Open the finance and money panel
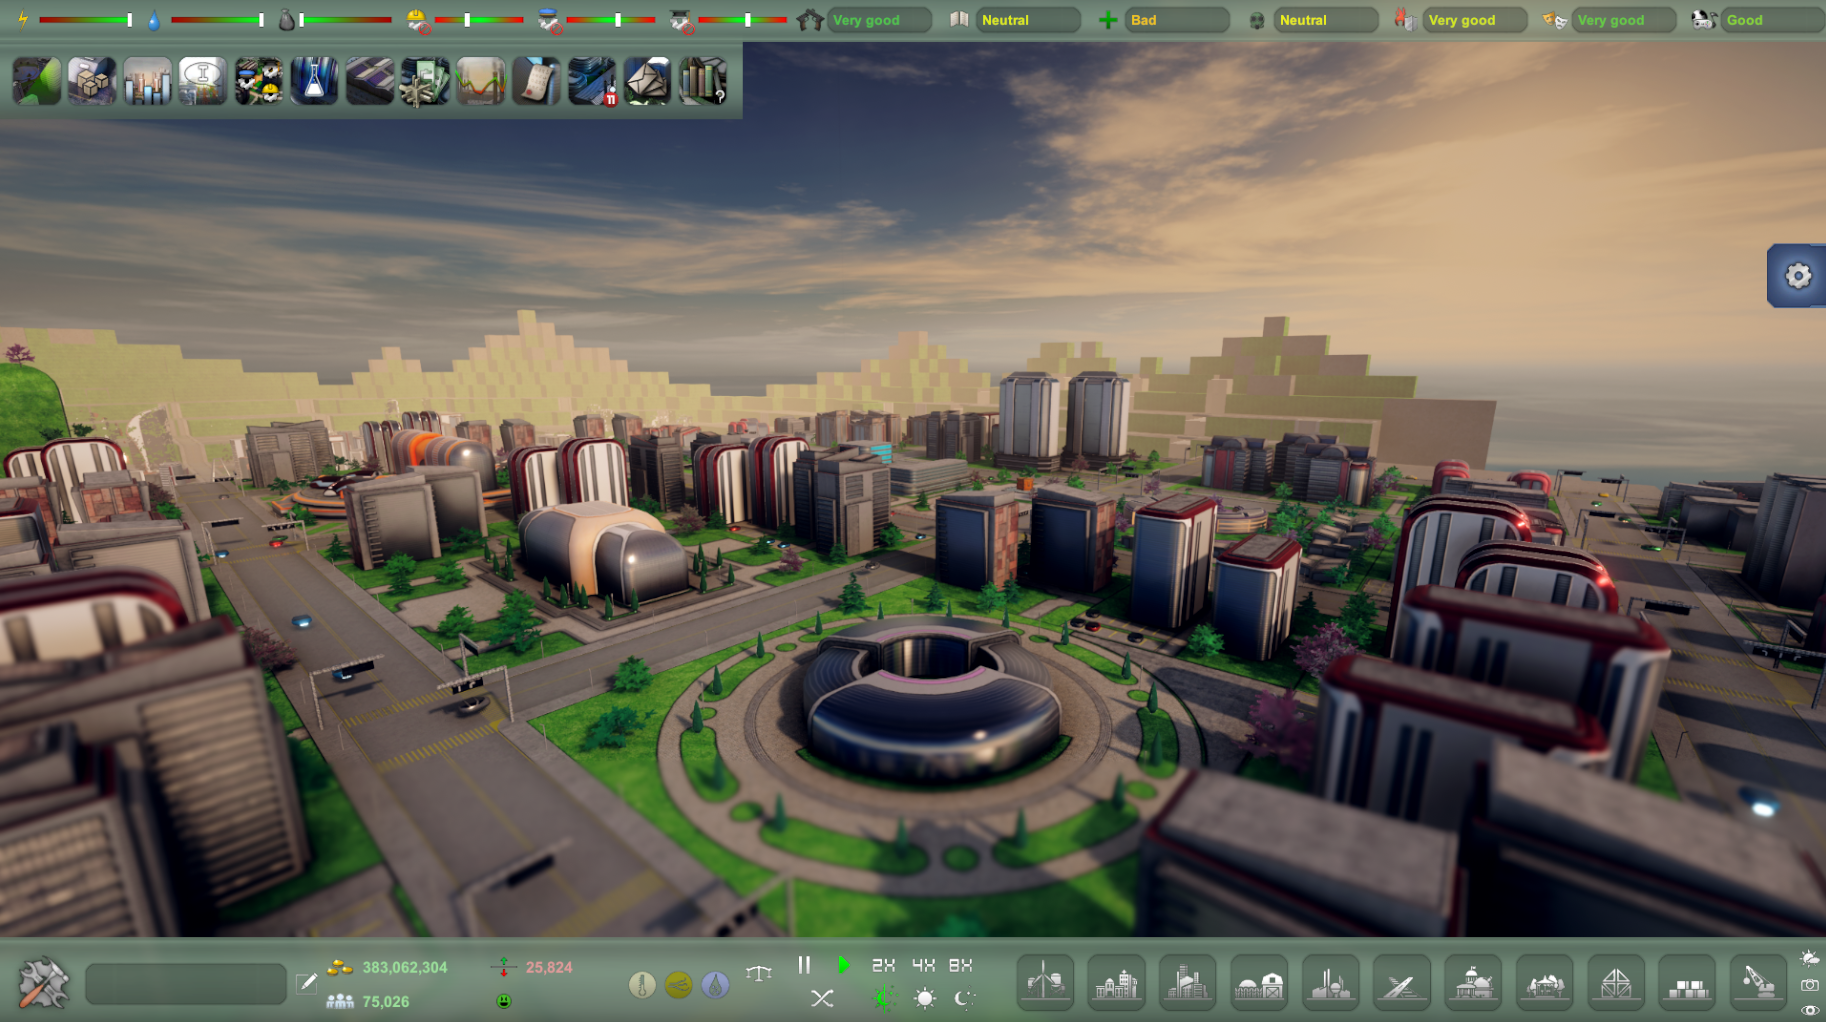 point(425,81)
